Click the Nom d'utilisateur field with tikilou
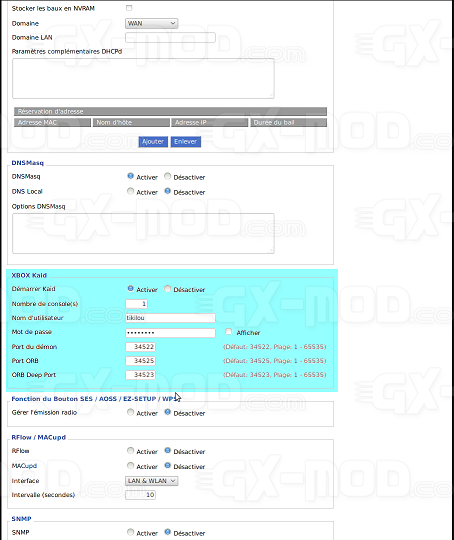Image resolution: width=454 pixels, height=540 pixels. click(x=171, y=318)
